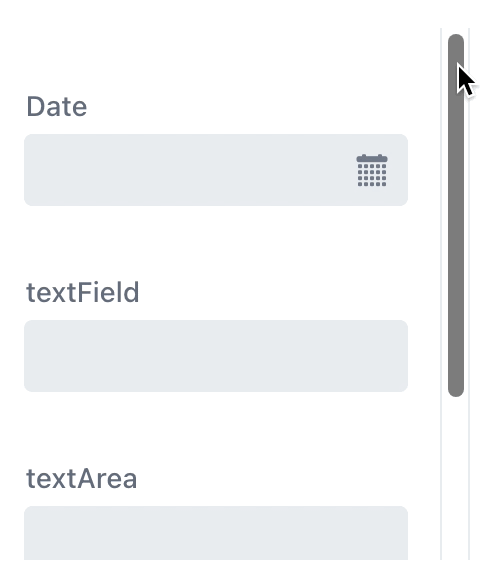The width and height of the screenshot is (480, 580).
Task: Click the textArea label
Action: point(81,478)
